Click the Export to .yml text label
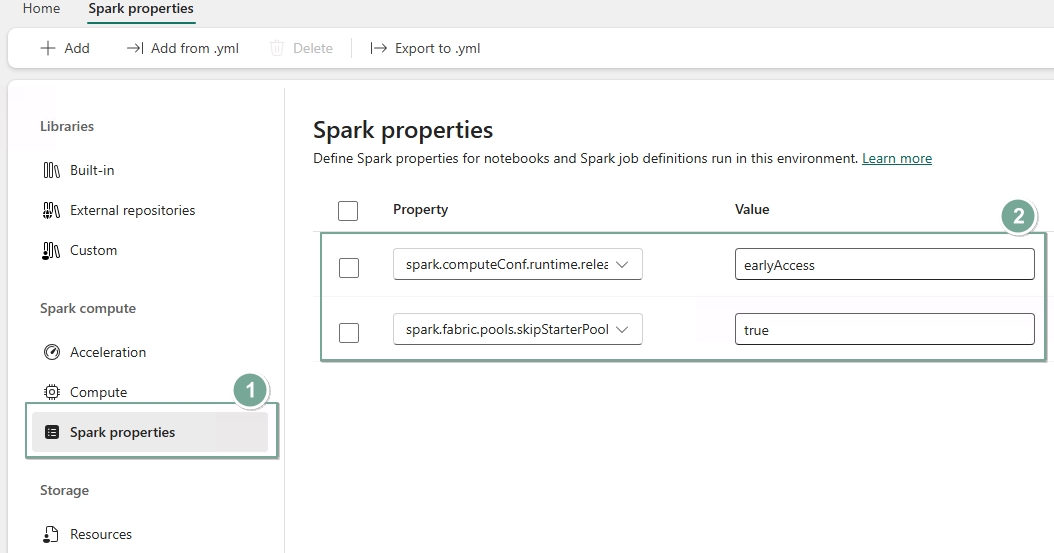 coord(438,48)
